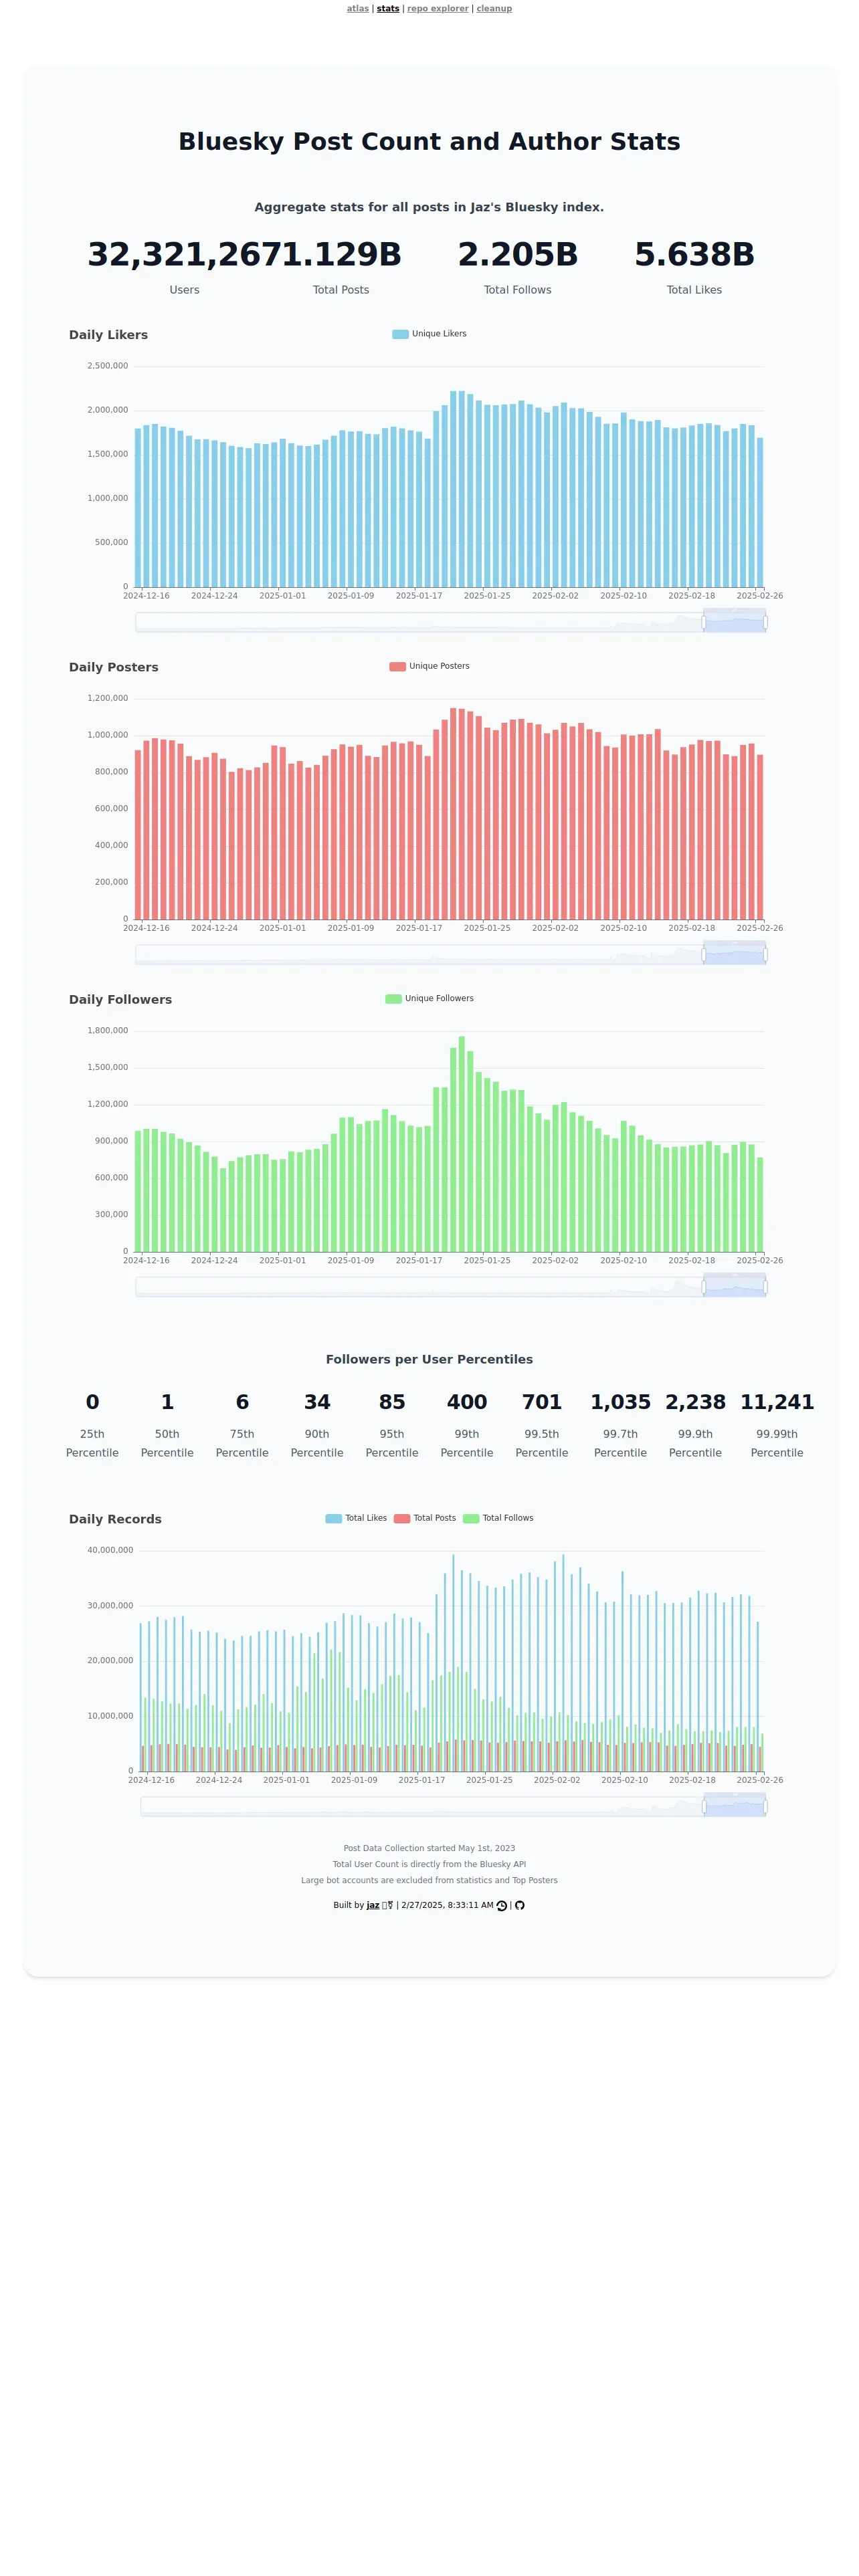859x2576 pixels.
Task: Click tallest bar in Daily Followers chart
Action: coord(461,1144)
